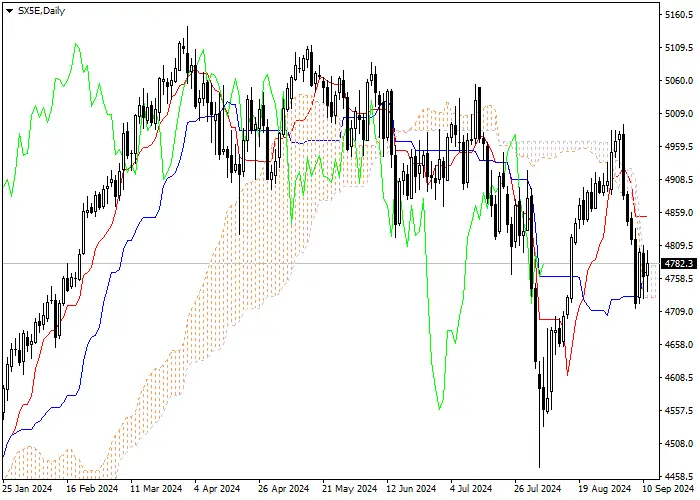Screen dimensions: 700x500
Task: Click the 4709.0 price axis label
Action: (679, 311)
